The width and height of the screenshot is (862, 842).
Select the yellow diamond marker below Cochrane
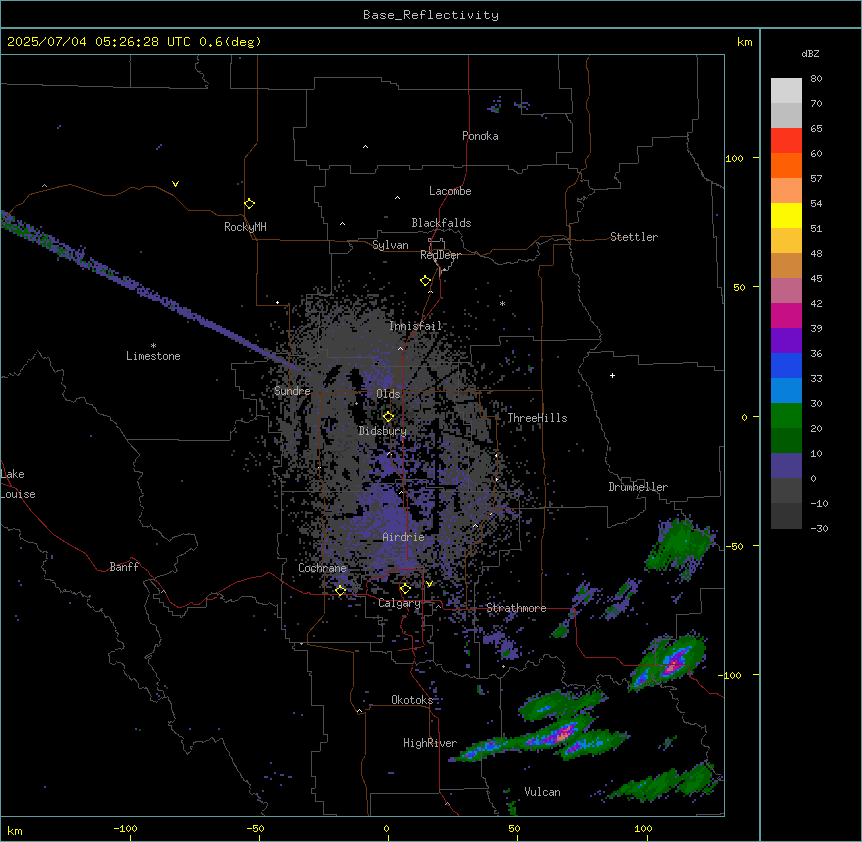[340, 591]
